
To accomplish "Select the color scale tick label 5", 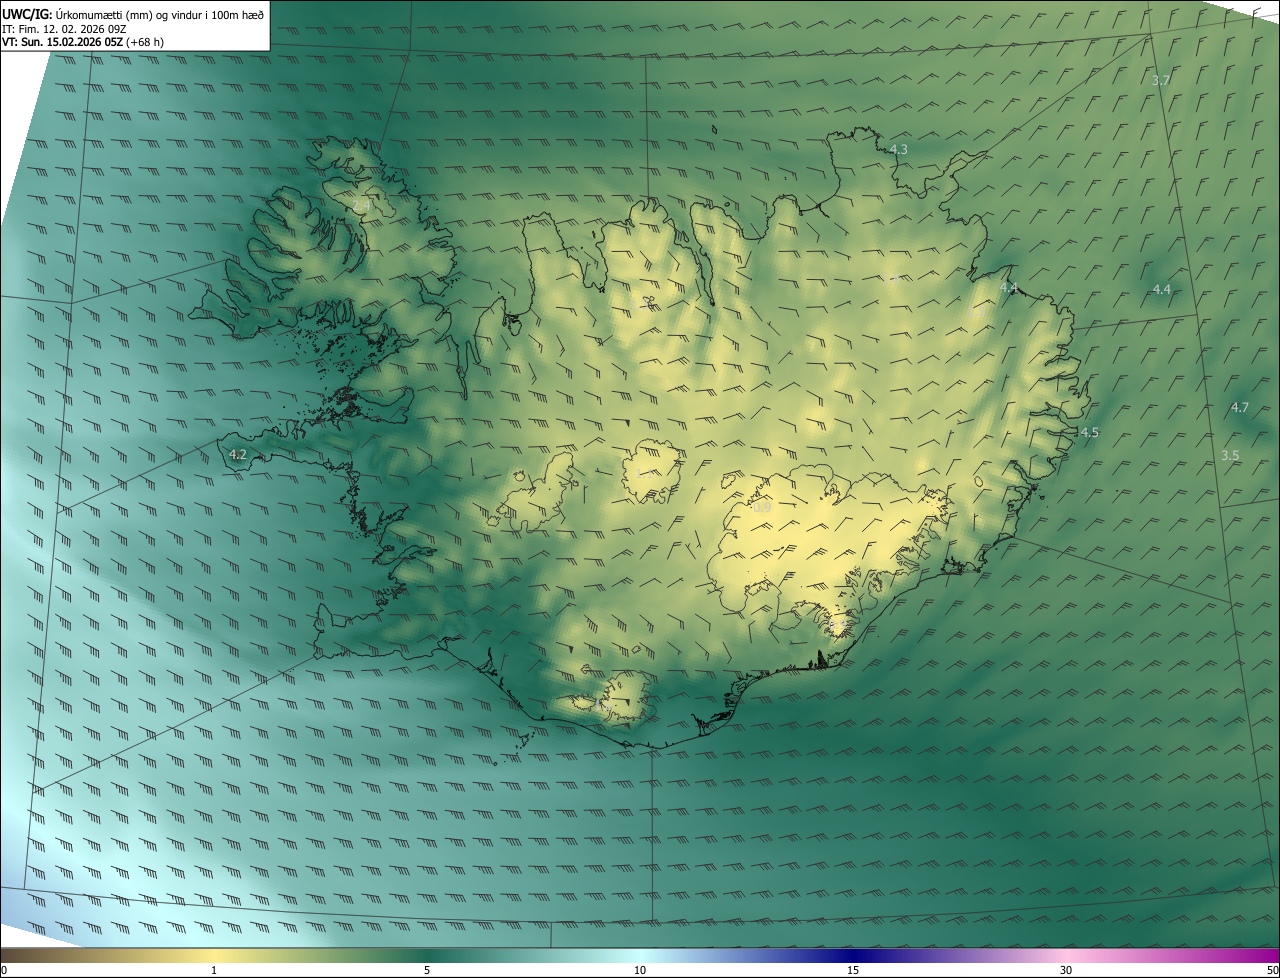I will (x=427, y=970).
